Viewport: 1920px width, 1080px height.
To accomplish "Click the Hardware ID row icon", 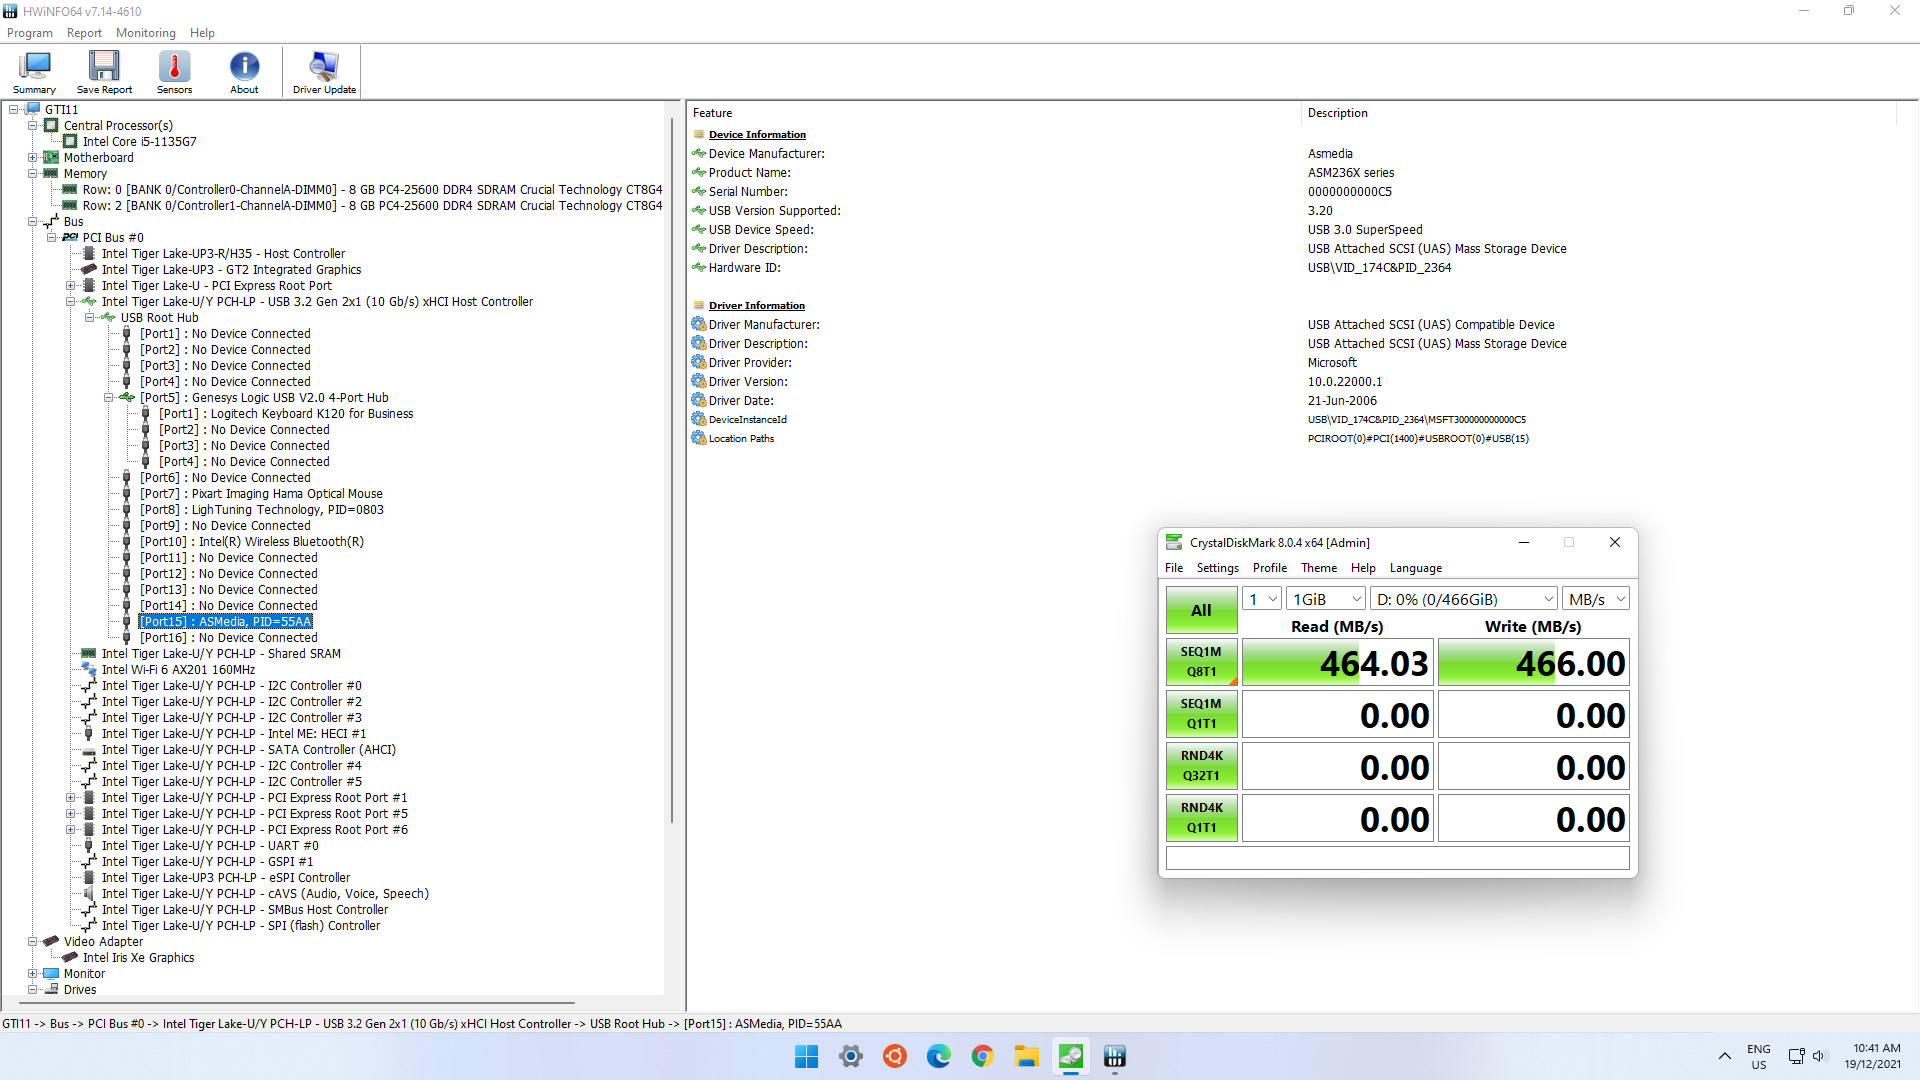I will click(x=699, y=267).
